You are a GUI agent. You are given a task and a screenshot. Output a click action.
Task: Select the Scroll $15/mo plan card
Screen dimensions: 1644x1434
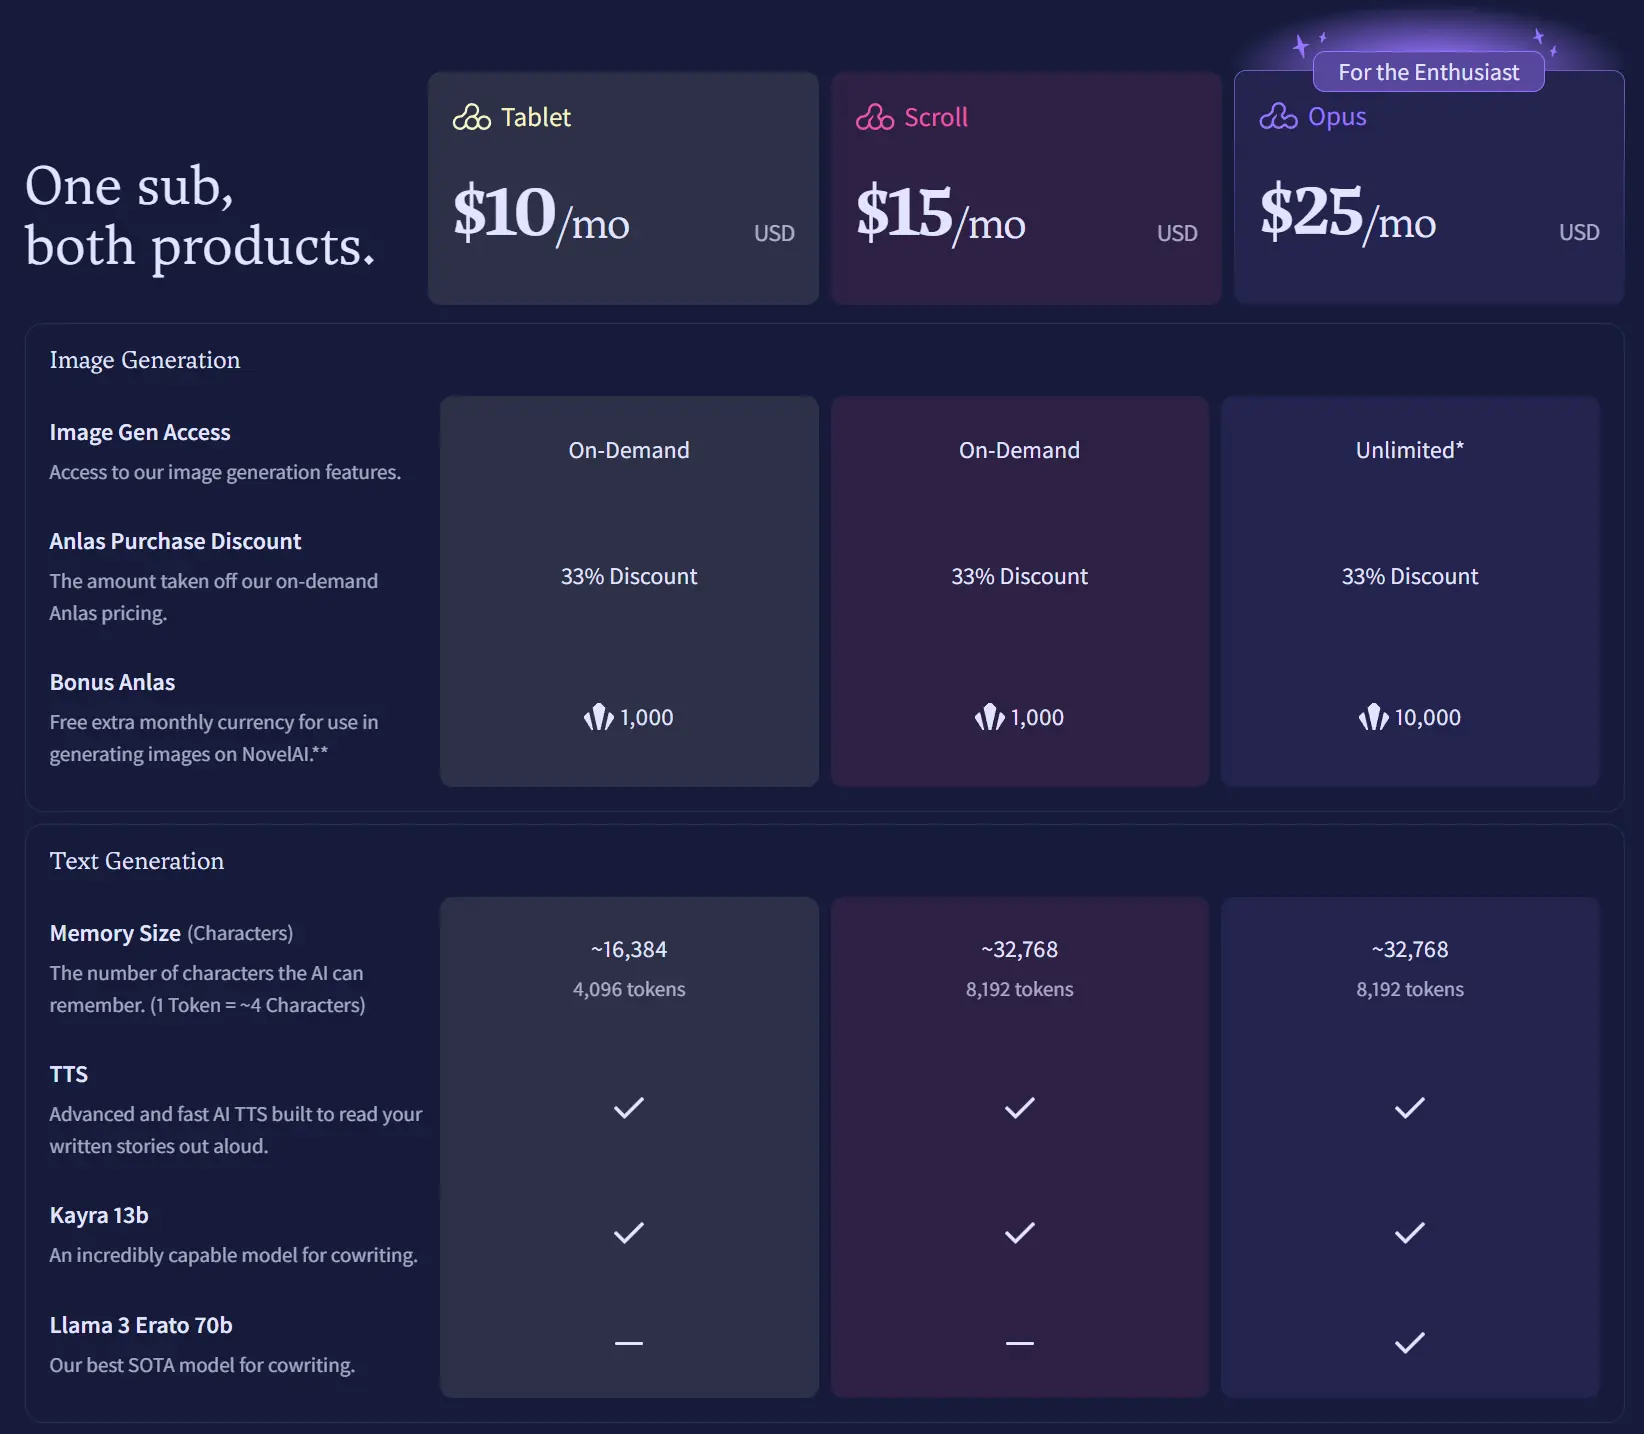click(x=1026, y=188)
